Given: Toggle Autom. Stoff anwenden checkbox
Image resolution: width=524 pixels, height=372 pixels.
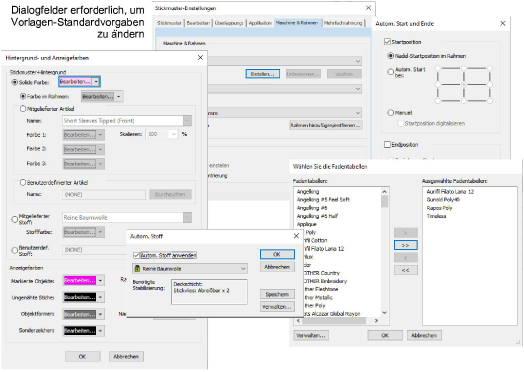Looking at the screenshot, I should pos(136,255).
